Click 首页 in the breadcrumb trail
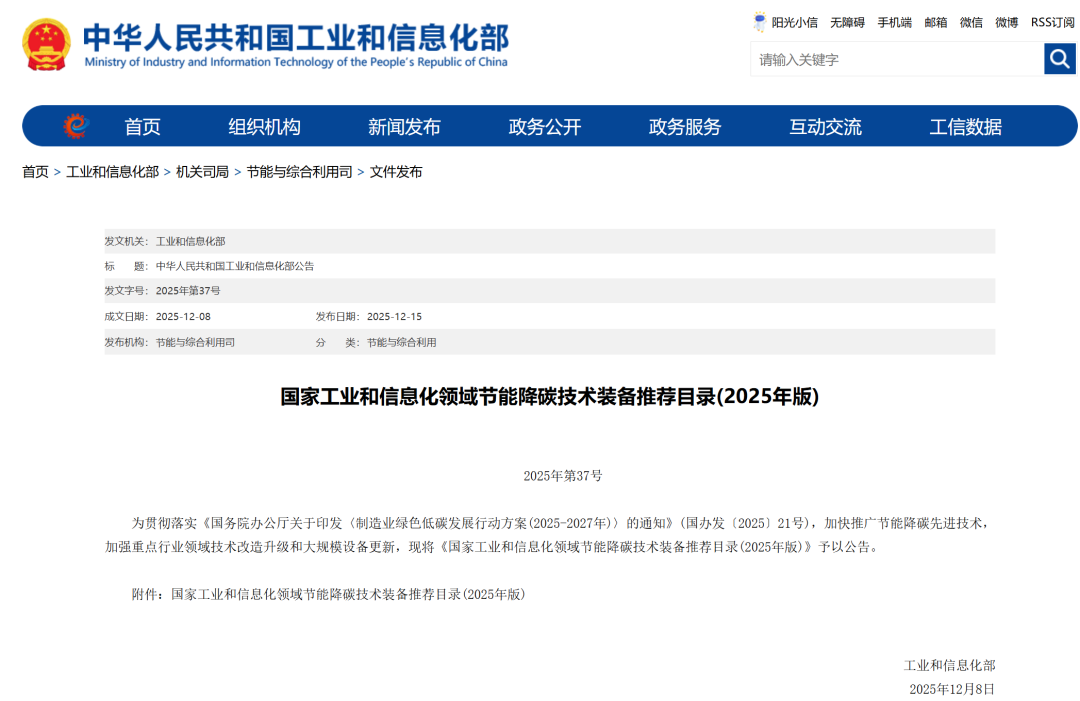 [x=35, y=171]
